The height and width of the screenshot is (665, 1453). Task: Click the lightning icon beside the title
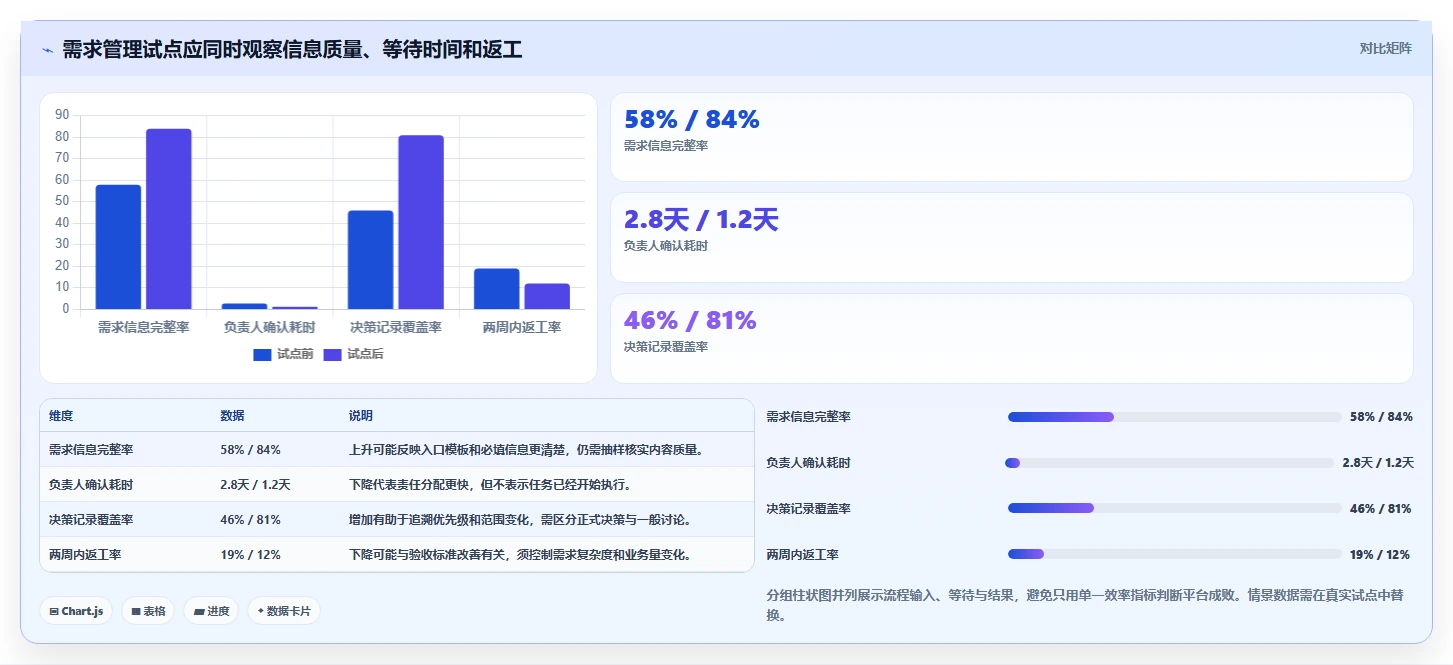coord(47,50)
